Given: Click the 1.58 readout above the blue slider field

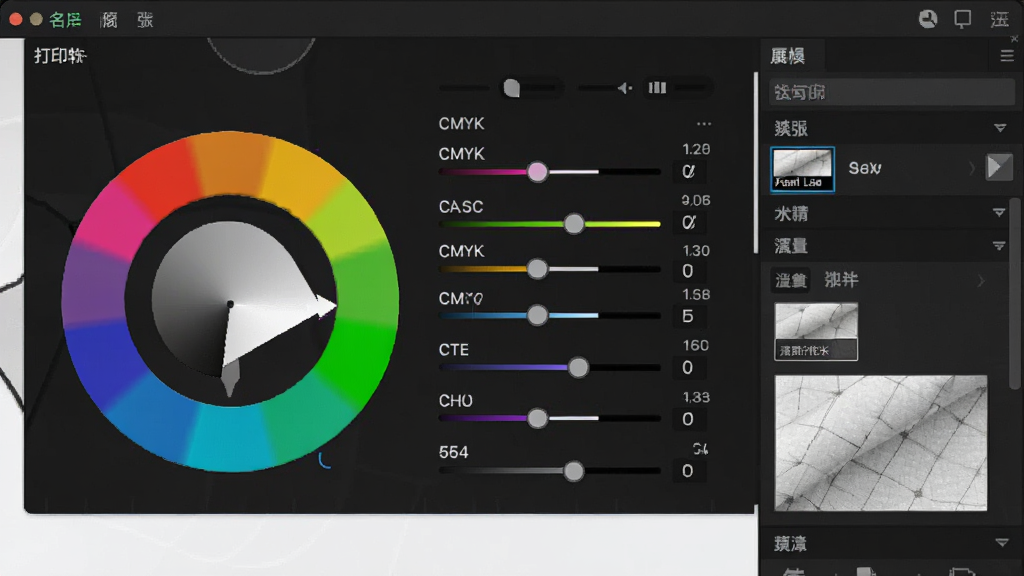Looking at the screenshot, I should pos(696,295).
